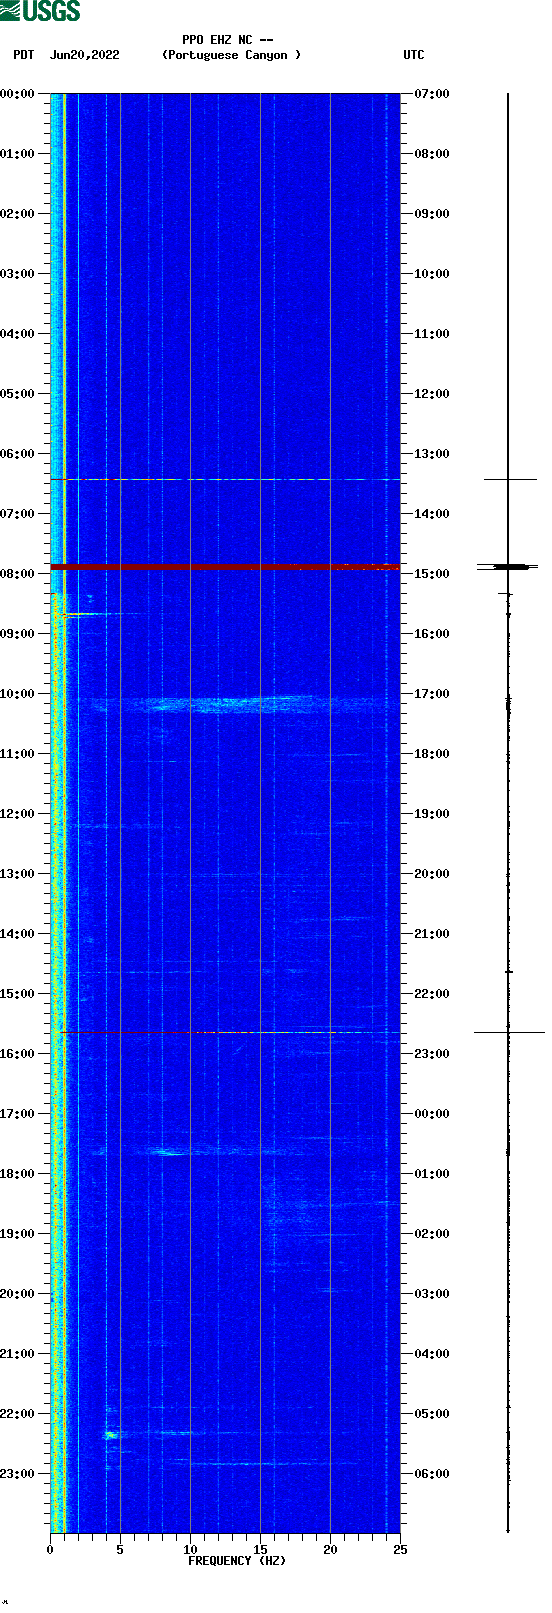Click the date label 'Jun20,2022'

click(84, 55)
